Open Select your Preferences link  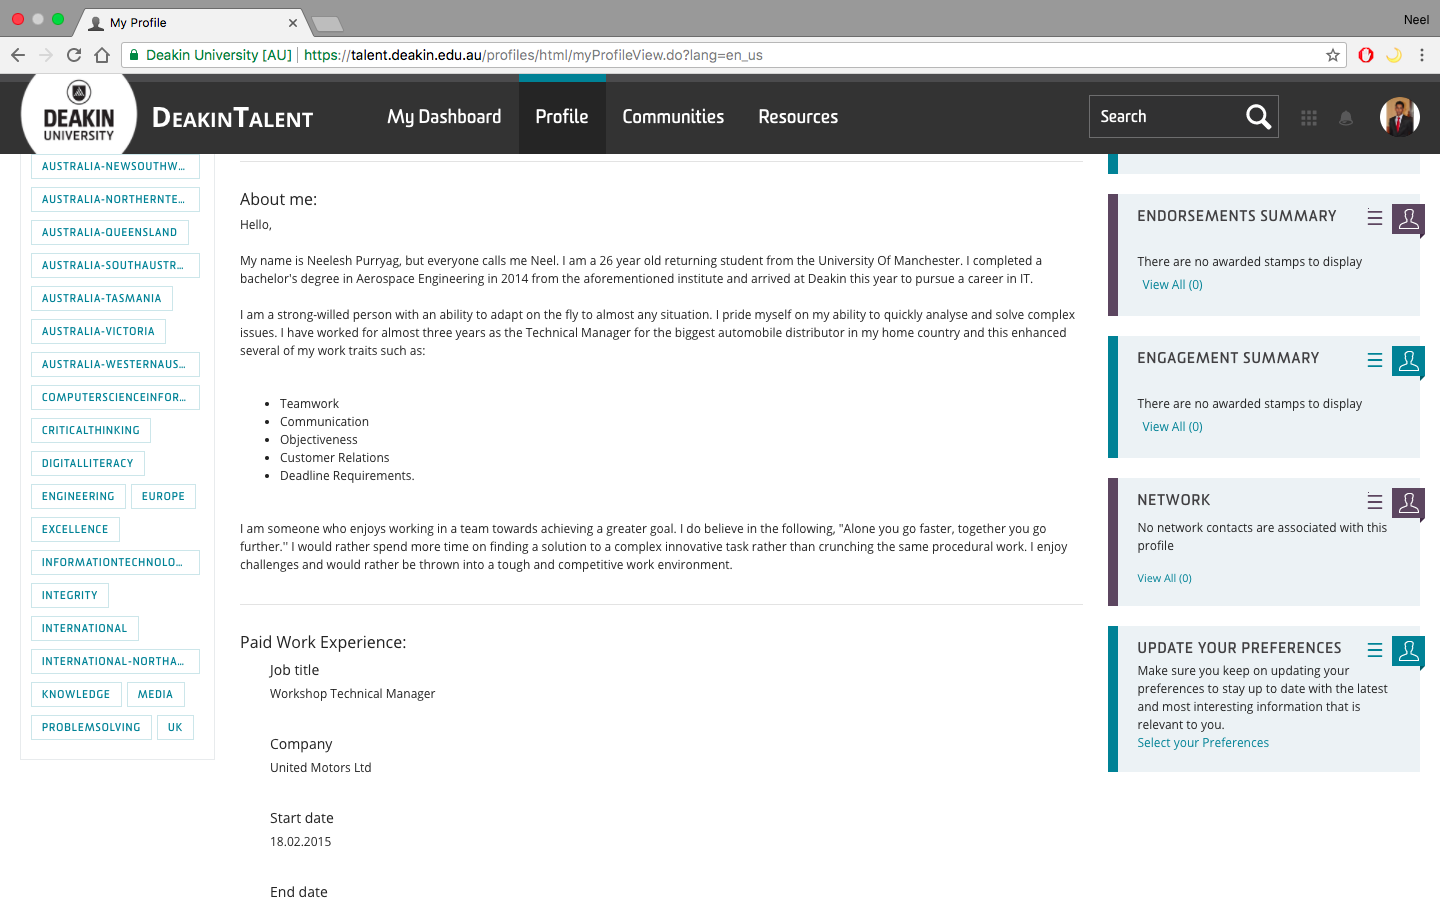pos(1203,743)
